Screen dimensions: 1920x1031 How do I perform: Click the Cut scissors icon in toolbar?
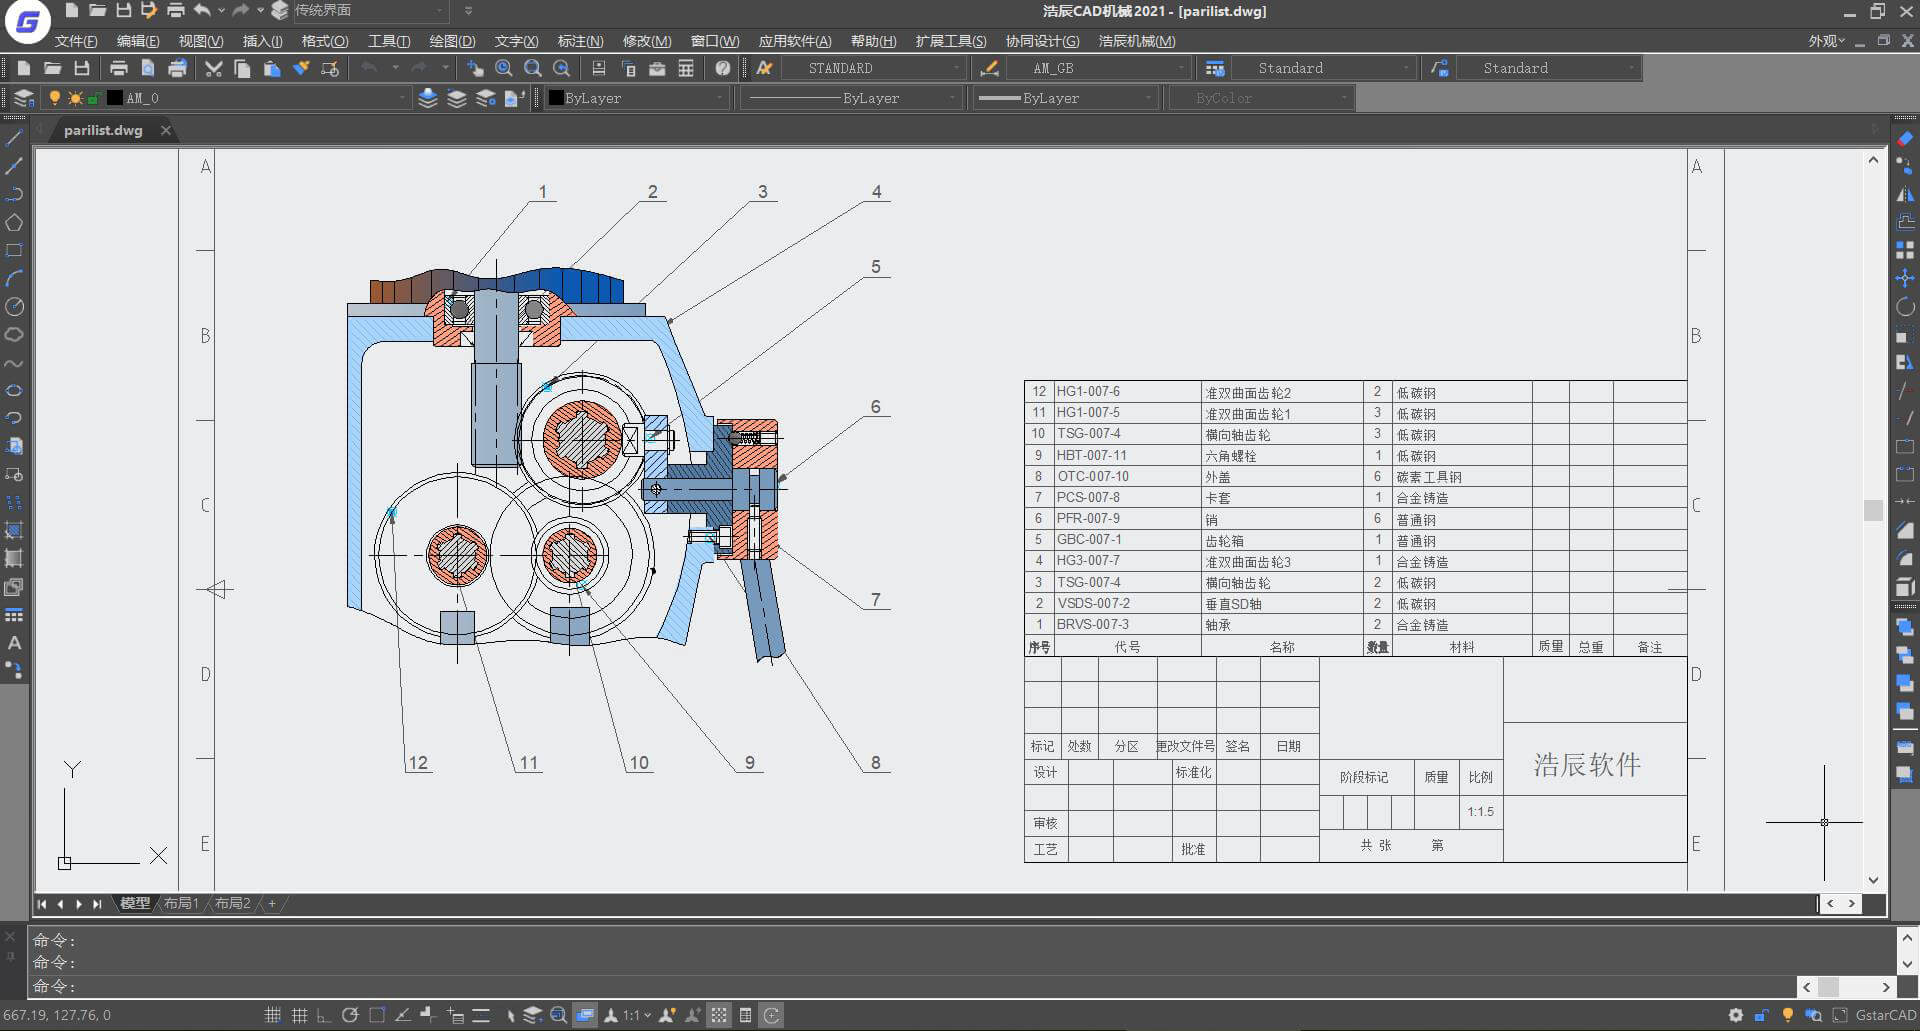213,68
